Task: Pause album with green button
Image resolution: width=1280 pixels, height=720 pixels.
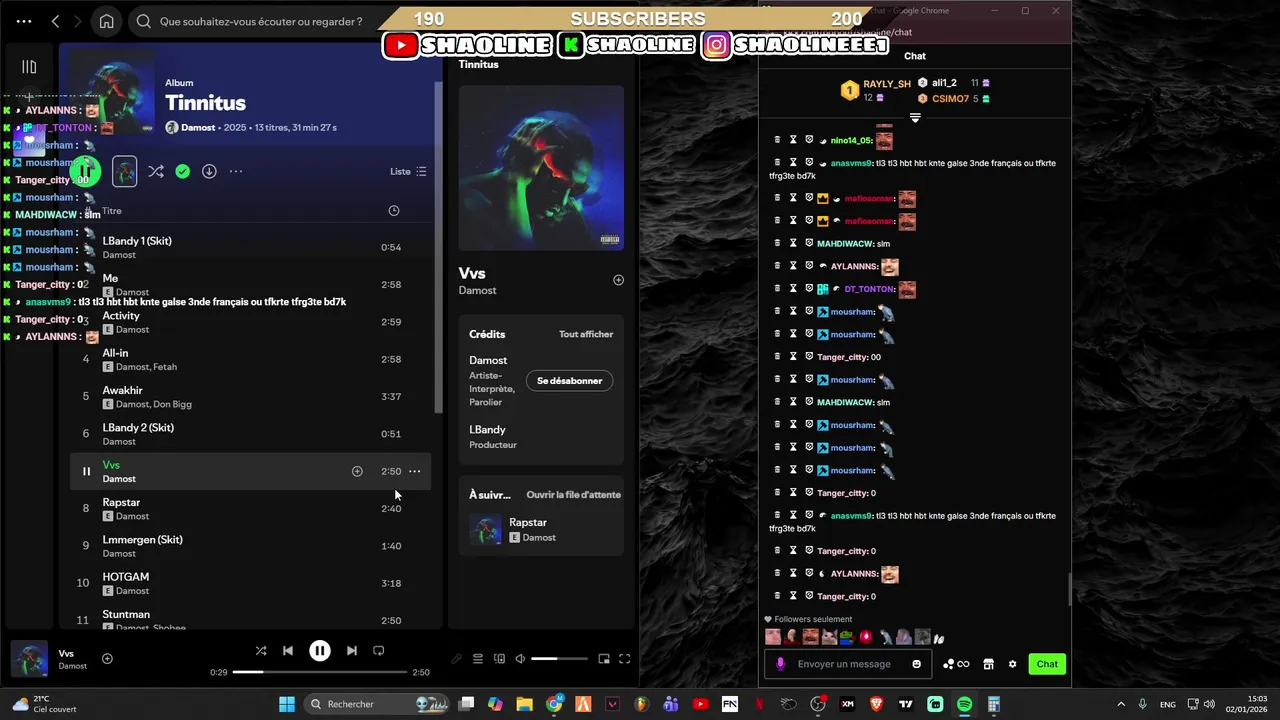Action: [x=86, y=171]
